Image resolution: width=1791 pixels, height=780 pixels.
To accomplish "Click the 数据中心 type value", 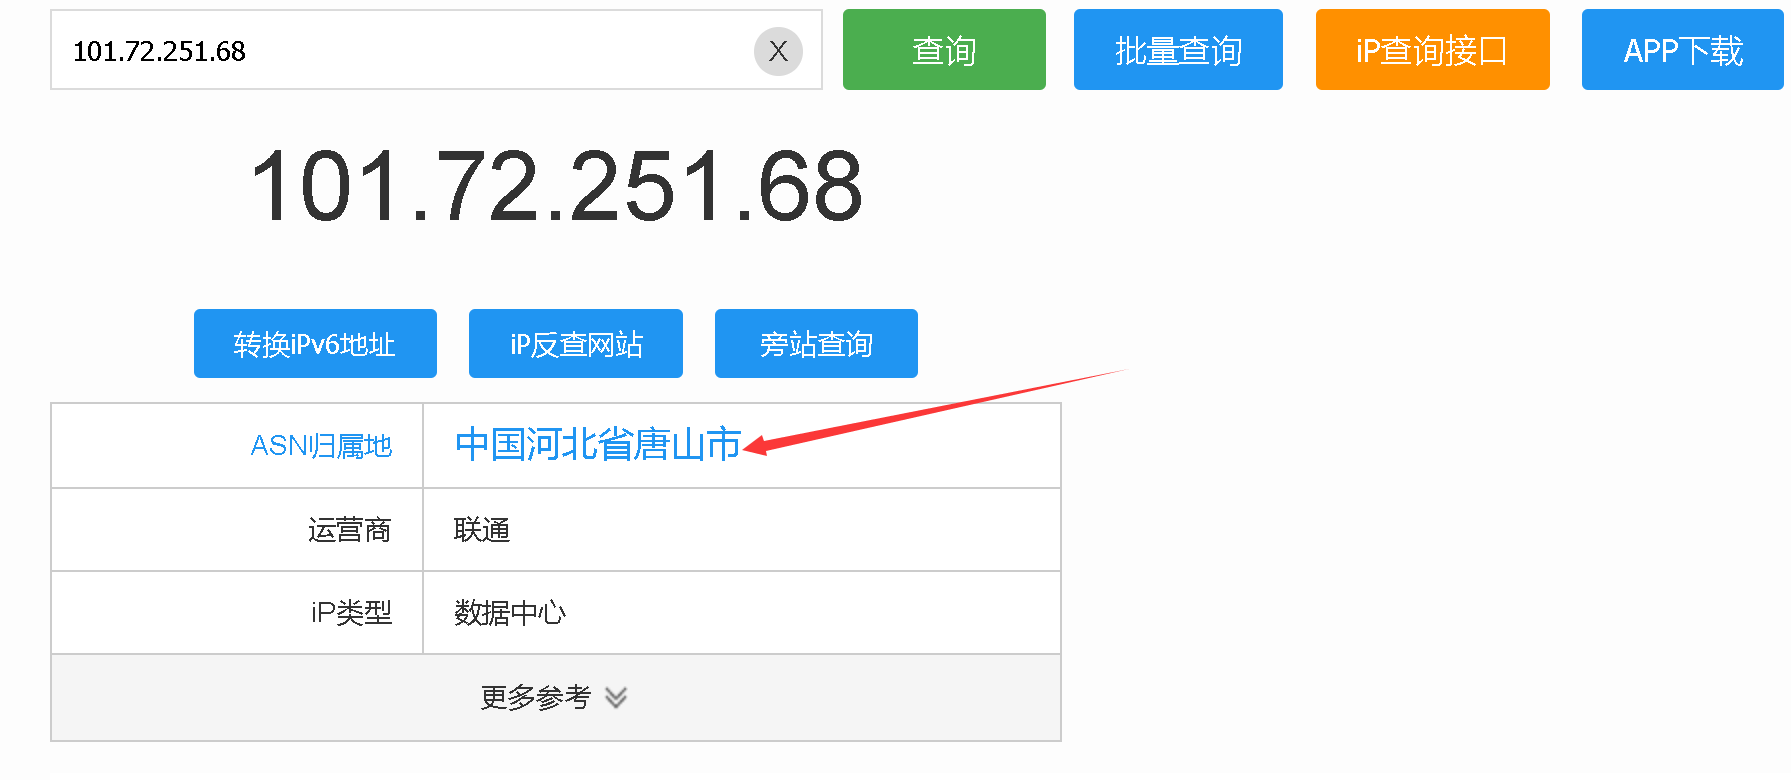I will [x=510, y=613].
